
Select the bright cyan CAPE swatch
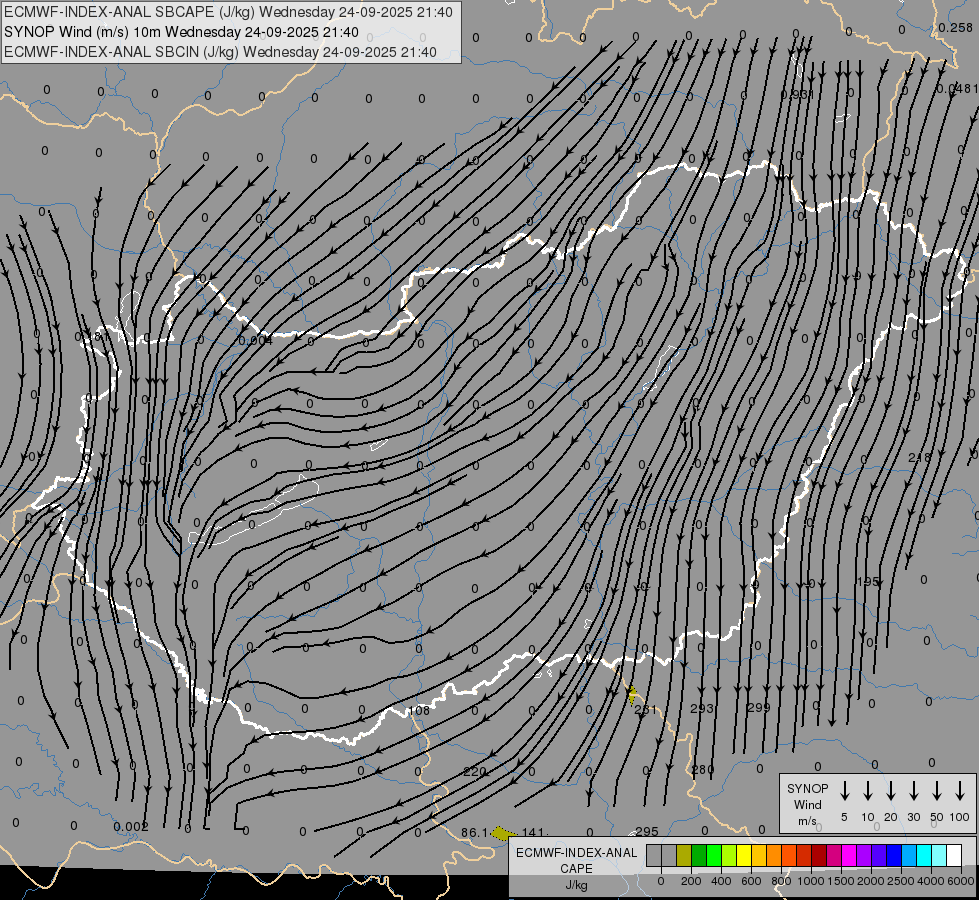923,855
